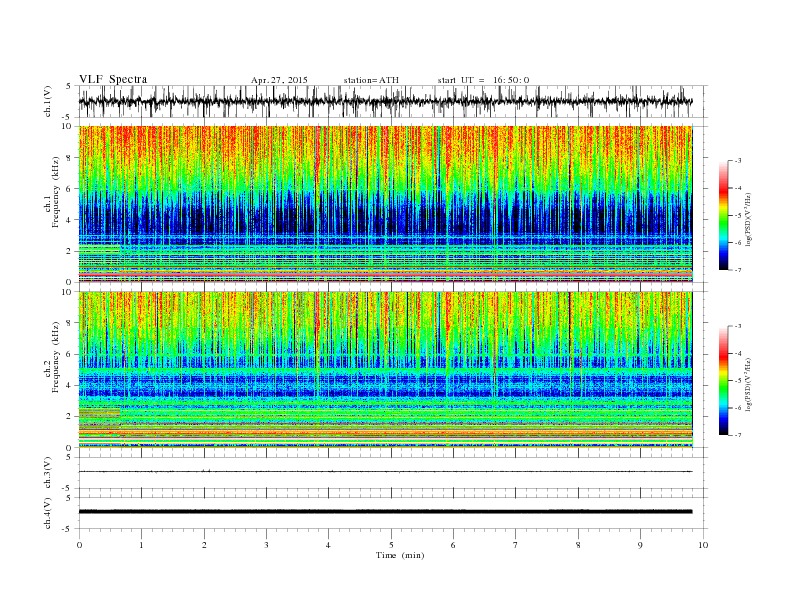Click time axis tick label "1"
Screen dimensions: 792x612
[141, 545]
